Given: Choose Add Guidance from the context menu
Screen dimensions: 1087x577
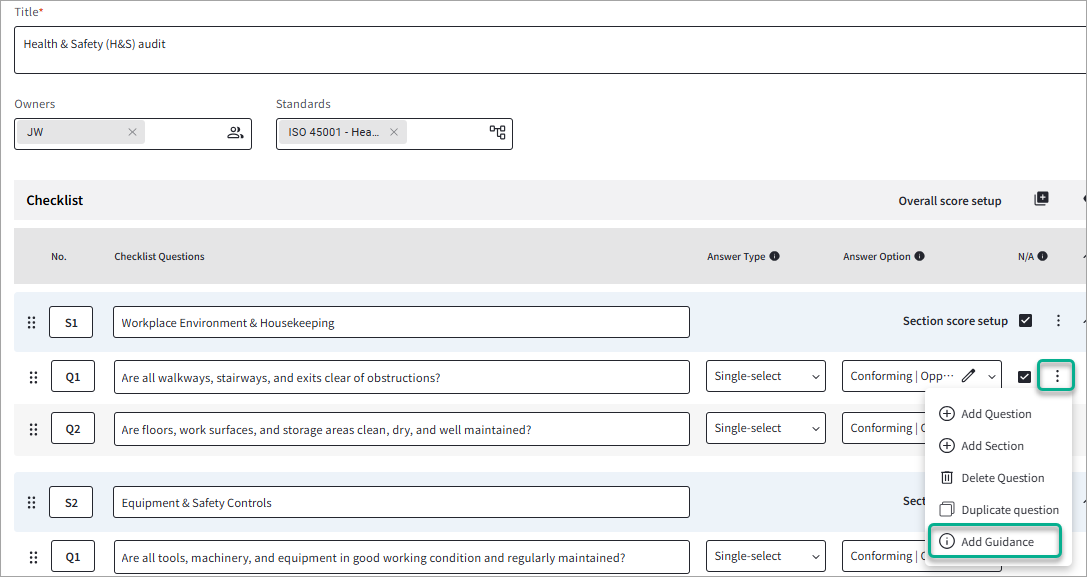Looking at the screenshot, I should 994,542.
